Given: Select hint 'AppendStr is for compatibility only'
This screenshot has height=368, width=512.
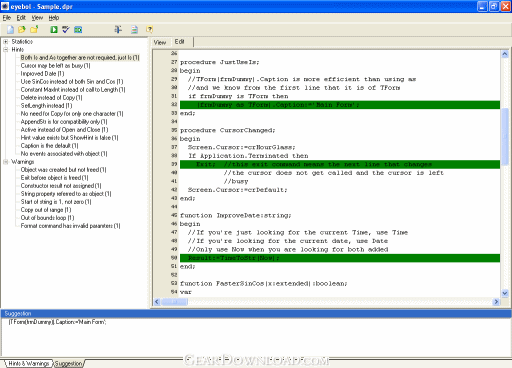Looking at the screenshot, I should click(x=64, y=122).
